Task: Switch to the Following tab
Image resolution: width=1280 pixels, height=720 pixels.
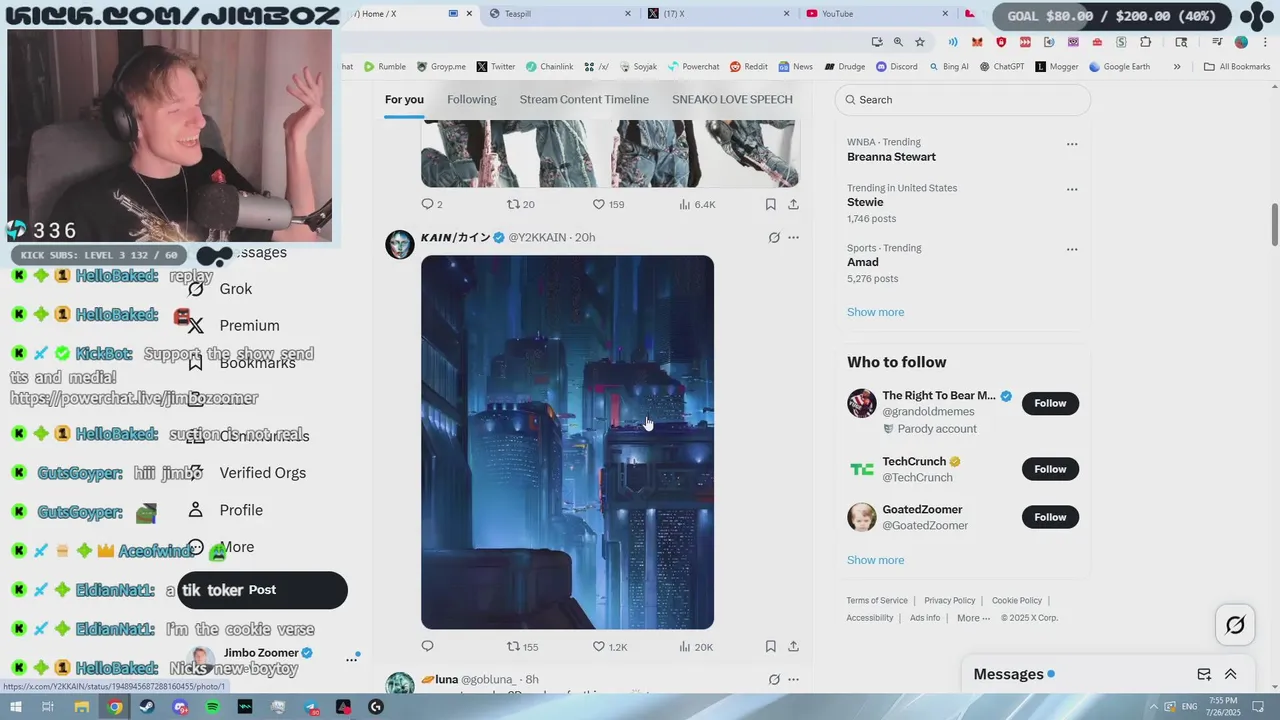Action: 471,99
